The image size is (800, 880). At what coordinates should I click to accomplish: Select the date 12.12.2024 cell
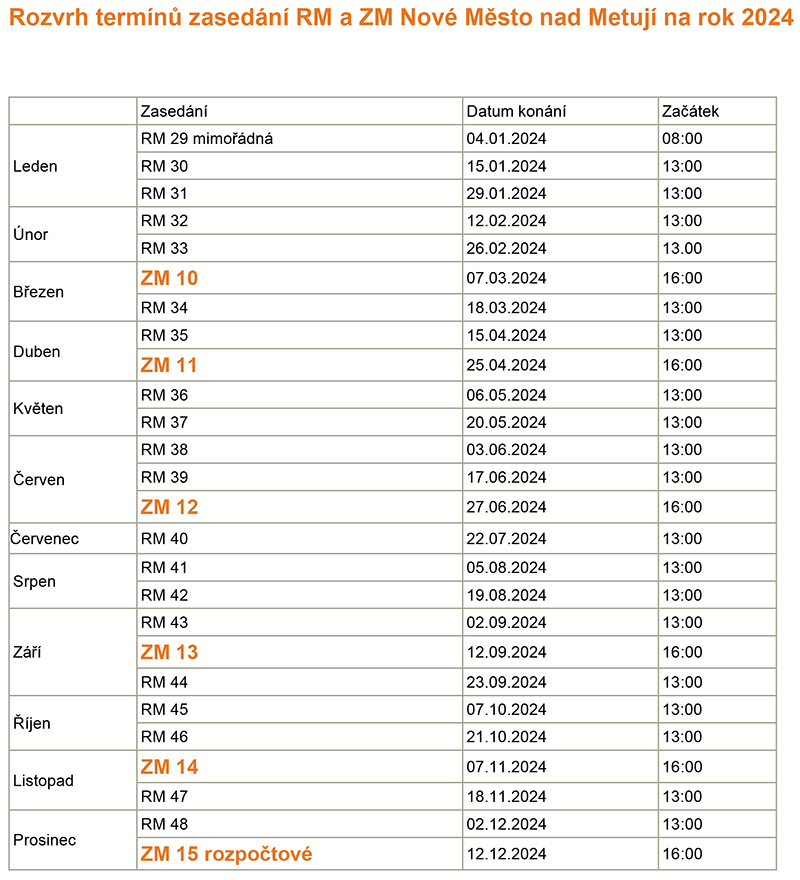click(560, 854)
